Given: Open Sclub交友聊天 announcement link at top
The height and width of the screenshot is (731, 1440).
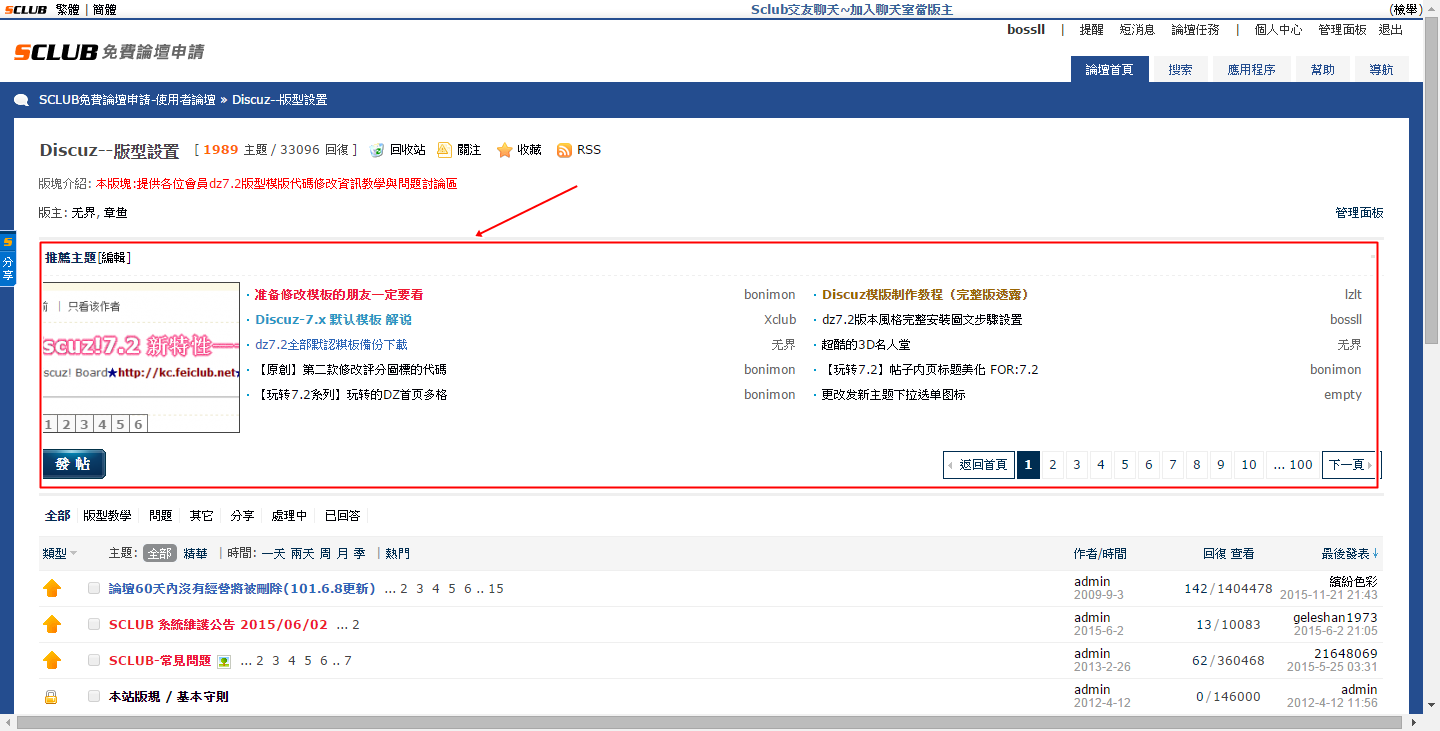Looking at the screenshot, I should tap(852, 9).
